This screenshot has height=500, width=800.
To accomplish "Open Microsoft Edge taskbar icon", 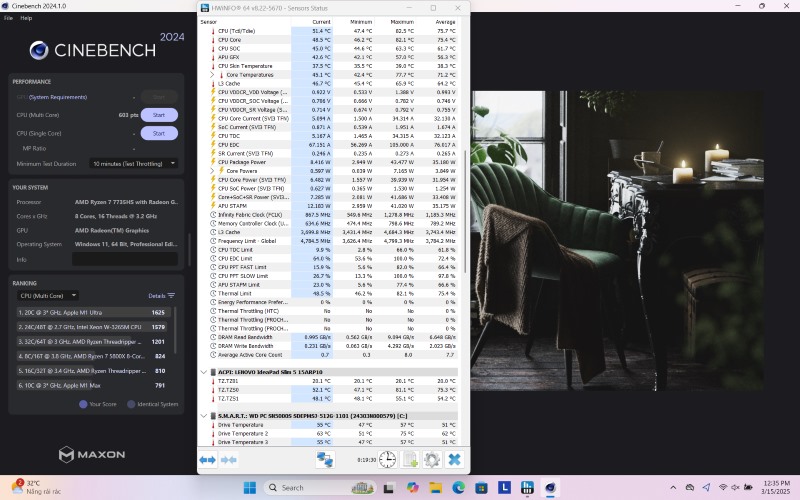I will 458,488.
